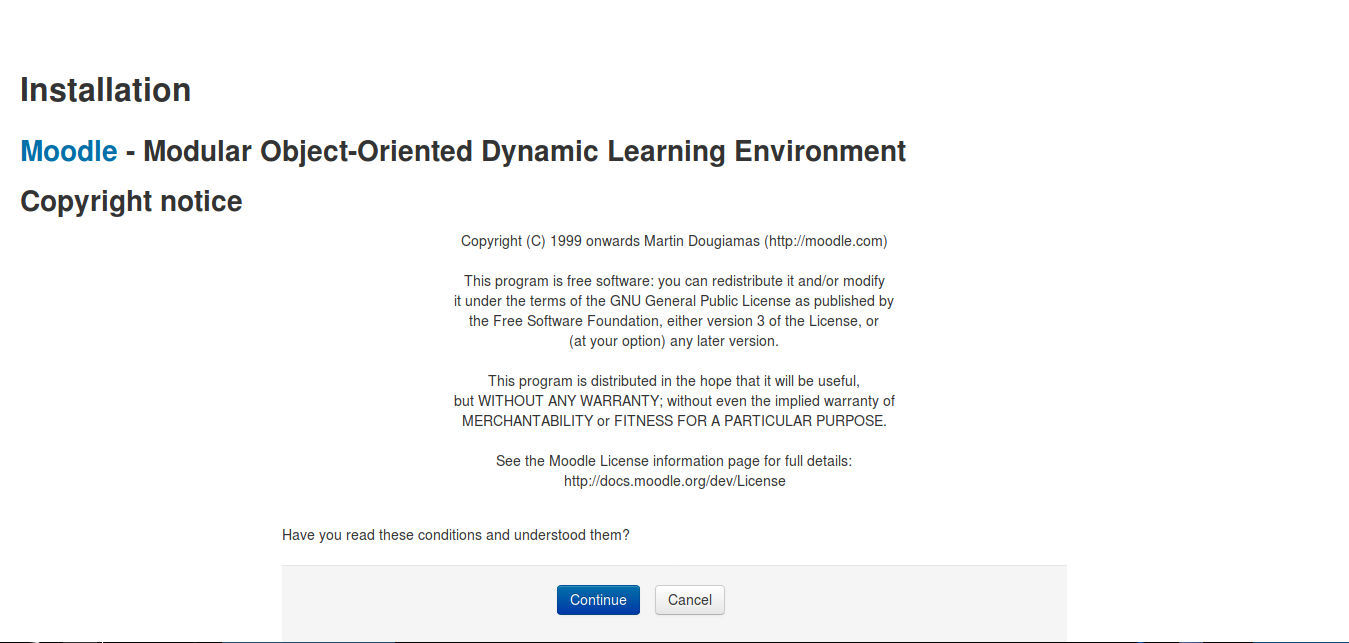Screen dimensions: 1349x643
Task: Click 'but WITHOUT ANY WARRANTY' line
Action: [674, 401]
